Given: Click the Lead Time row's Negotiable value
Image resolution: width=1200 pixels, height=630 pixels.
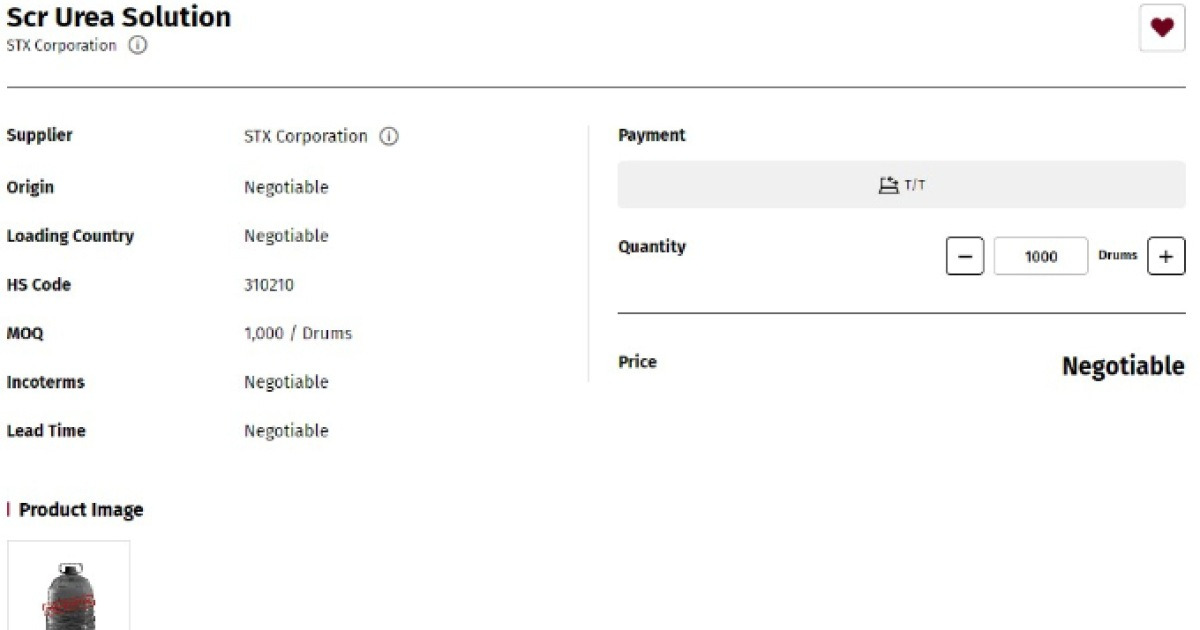Looking at the screenshot, I should 286,431.
